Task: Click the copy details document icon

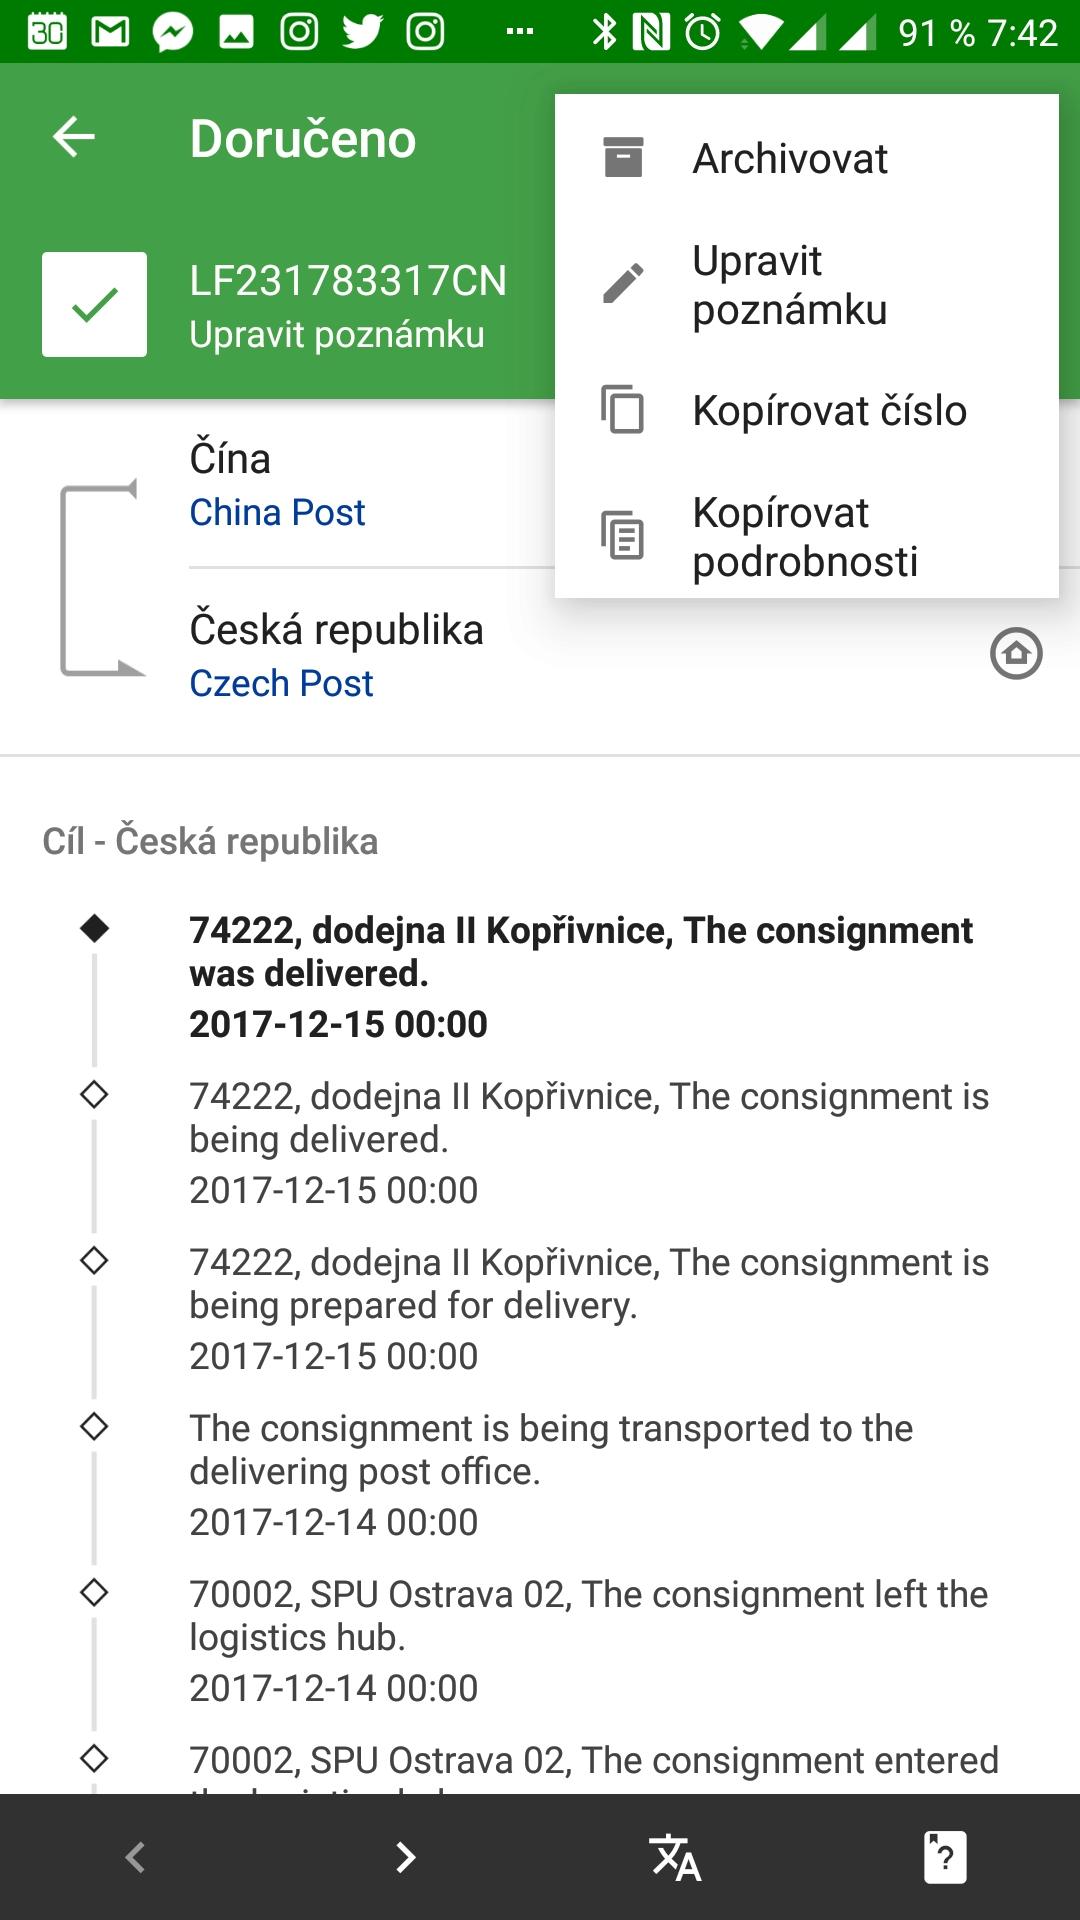Action: click(623, 535)
